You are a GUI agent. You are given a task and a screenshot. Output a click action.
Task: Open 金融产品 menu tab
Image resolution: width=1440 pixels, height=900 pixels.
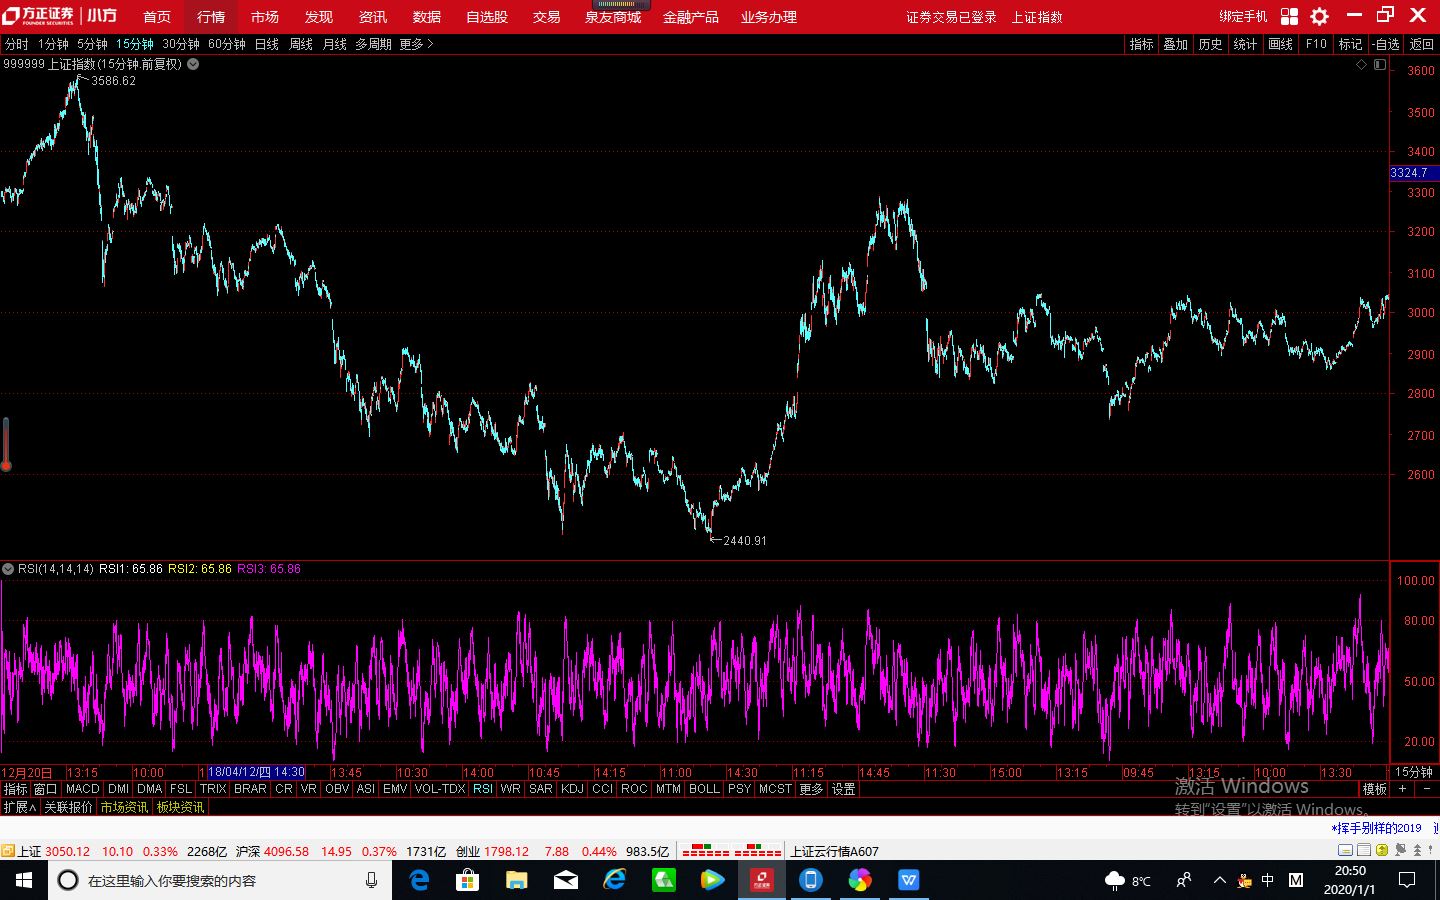pyautogui.click(x=691, y=17)
